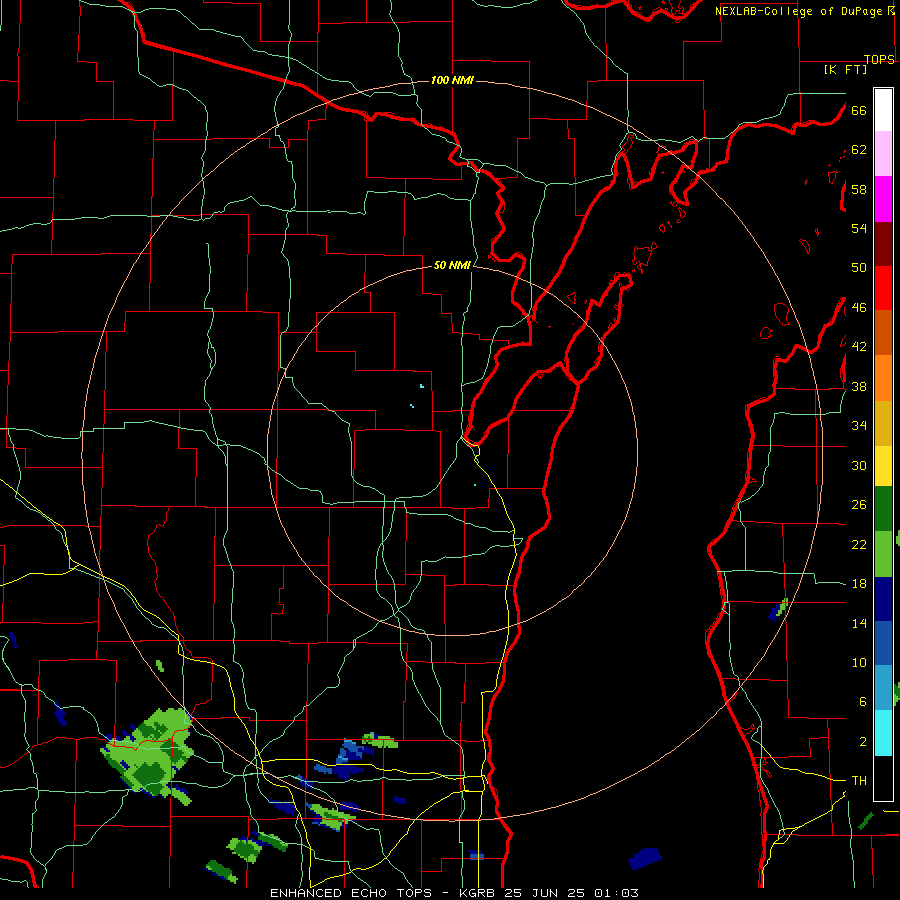Click the 18 legend value
900x900 pixels.
click(859, 584)
